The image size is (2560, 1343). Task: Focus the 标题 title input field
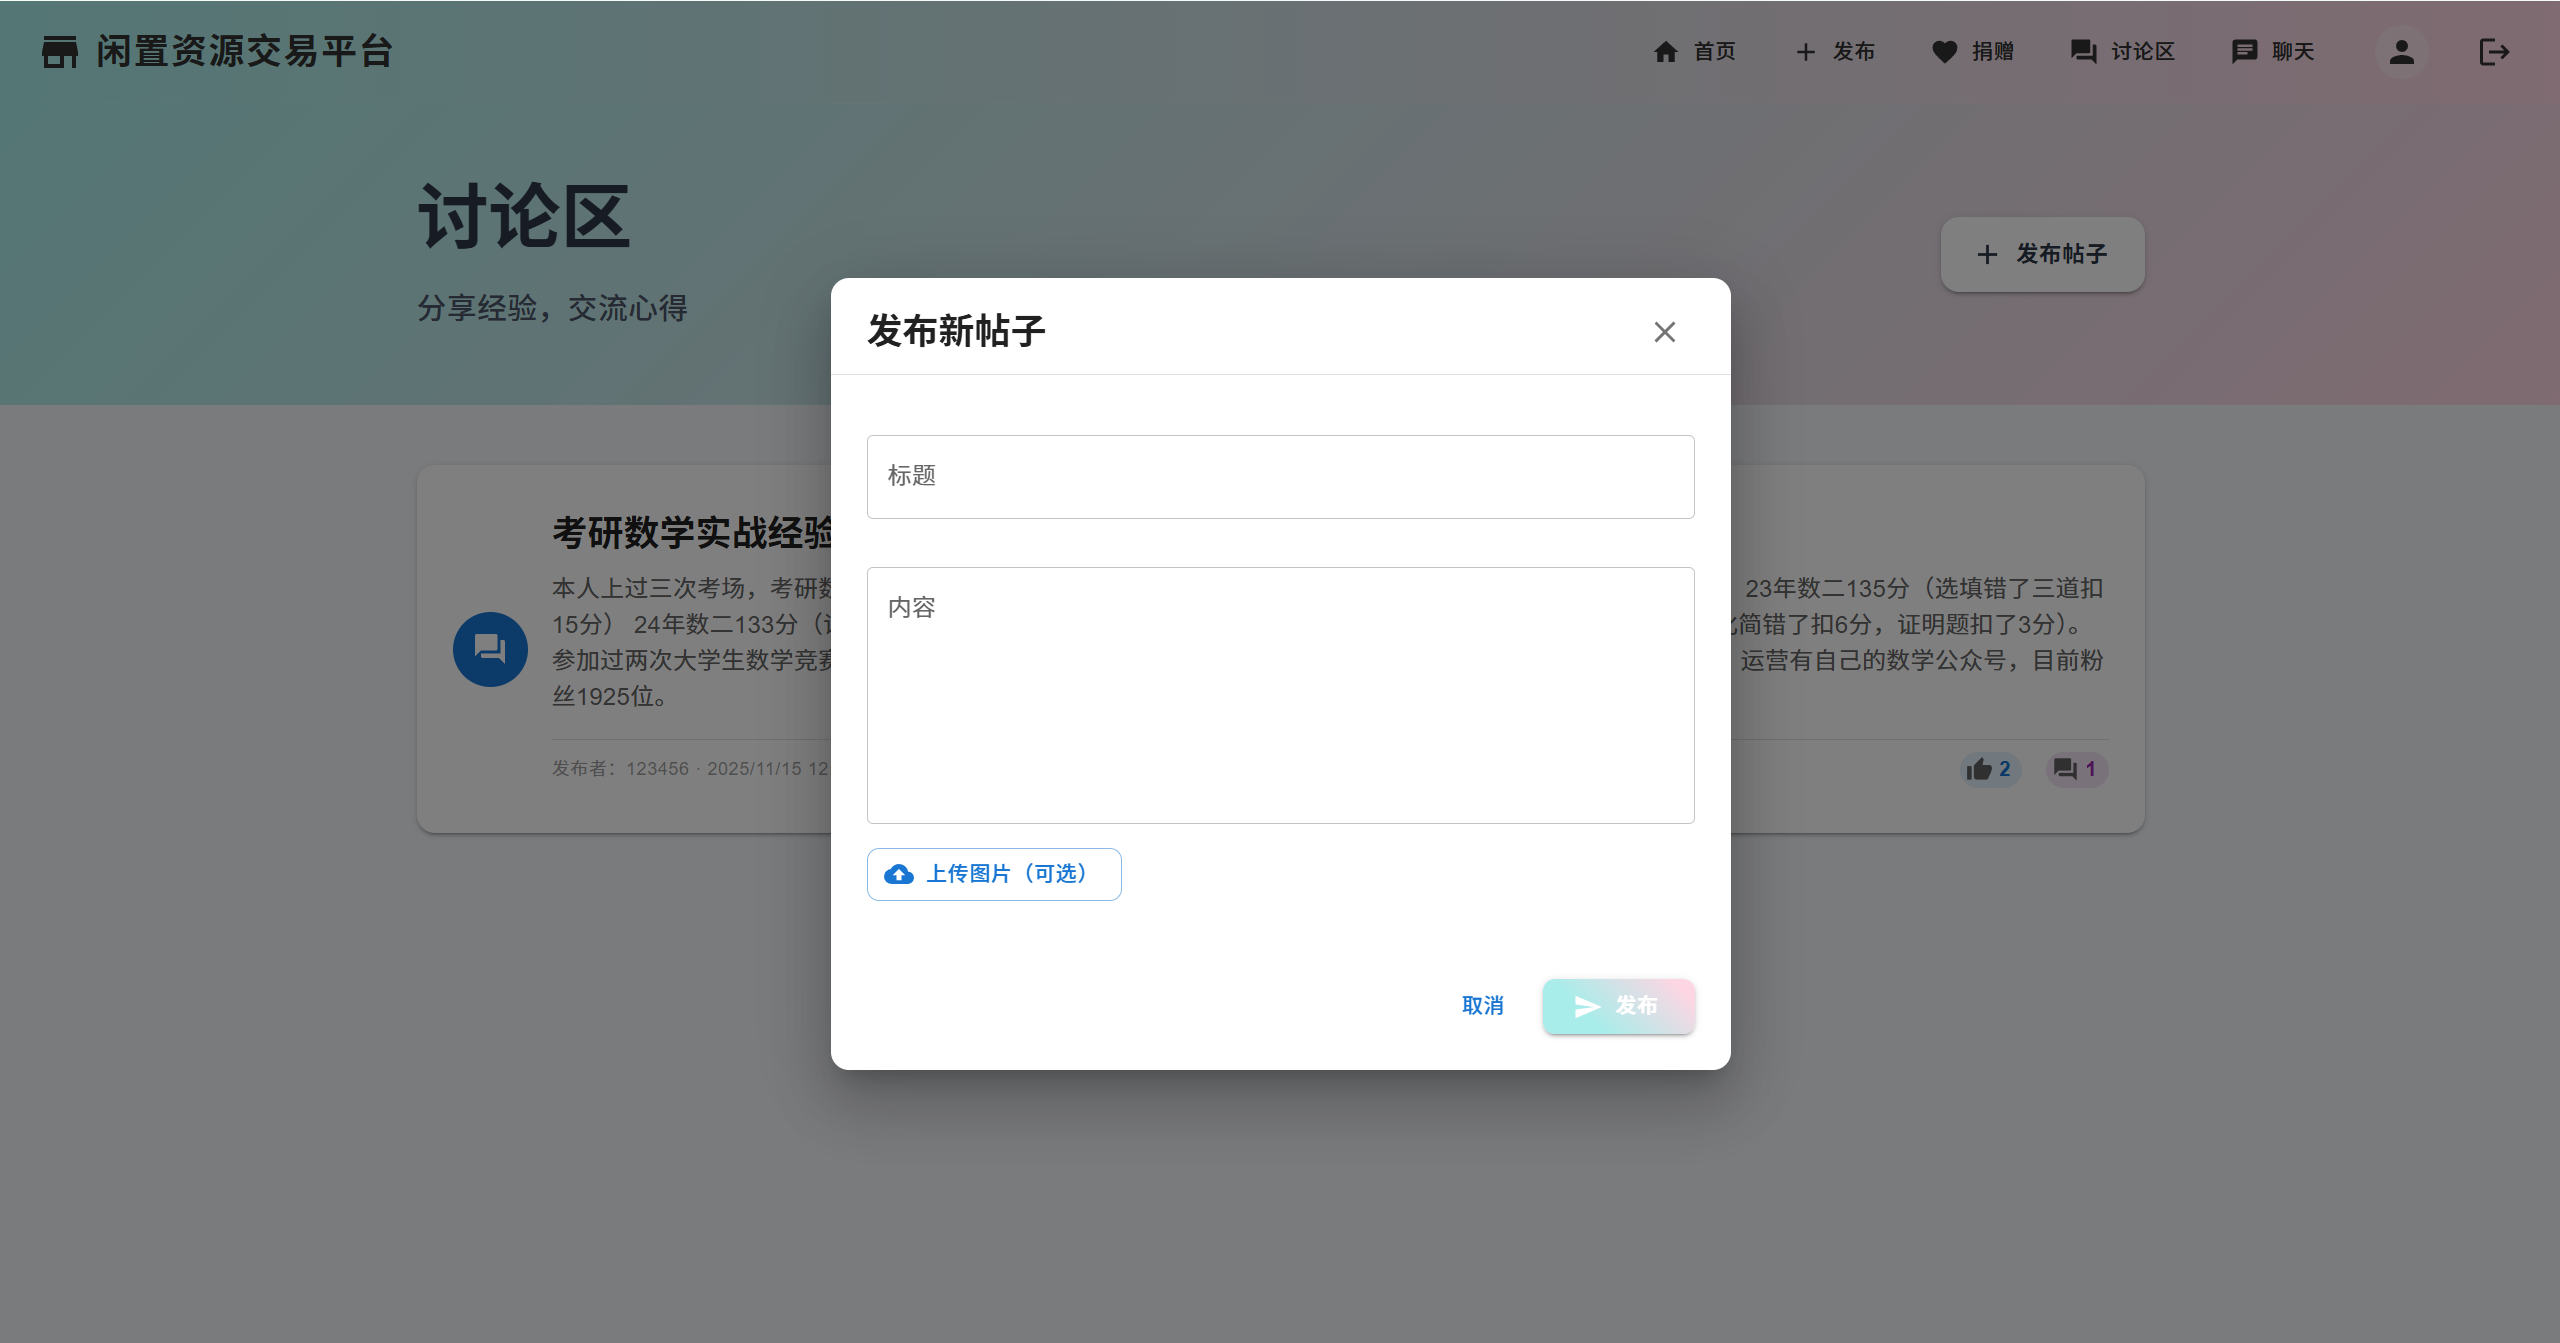1280,476
